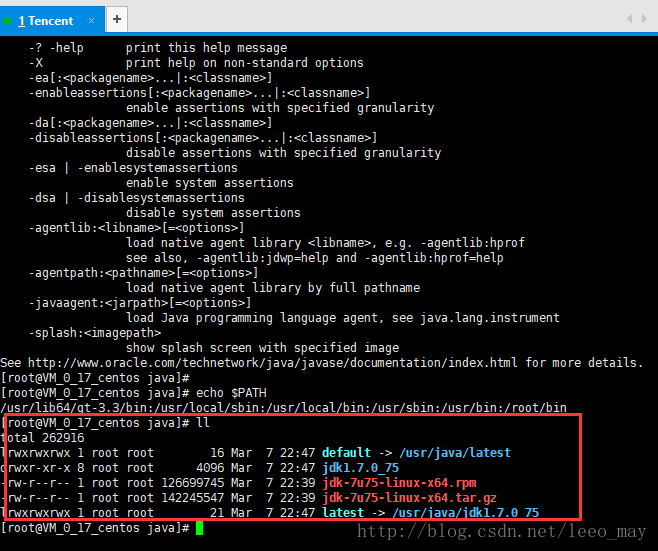The width and height of the screenshot is (658, 551).
Task: Click '-dsa | -disablesystemassertions' option
Action: click(136, 198)
